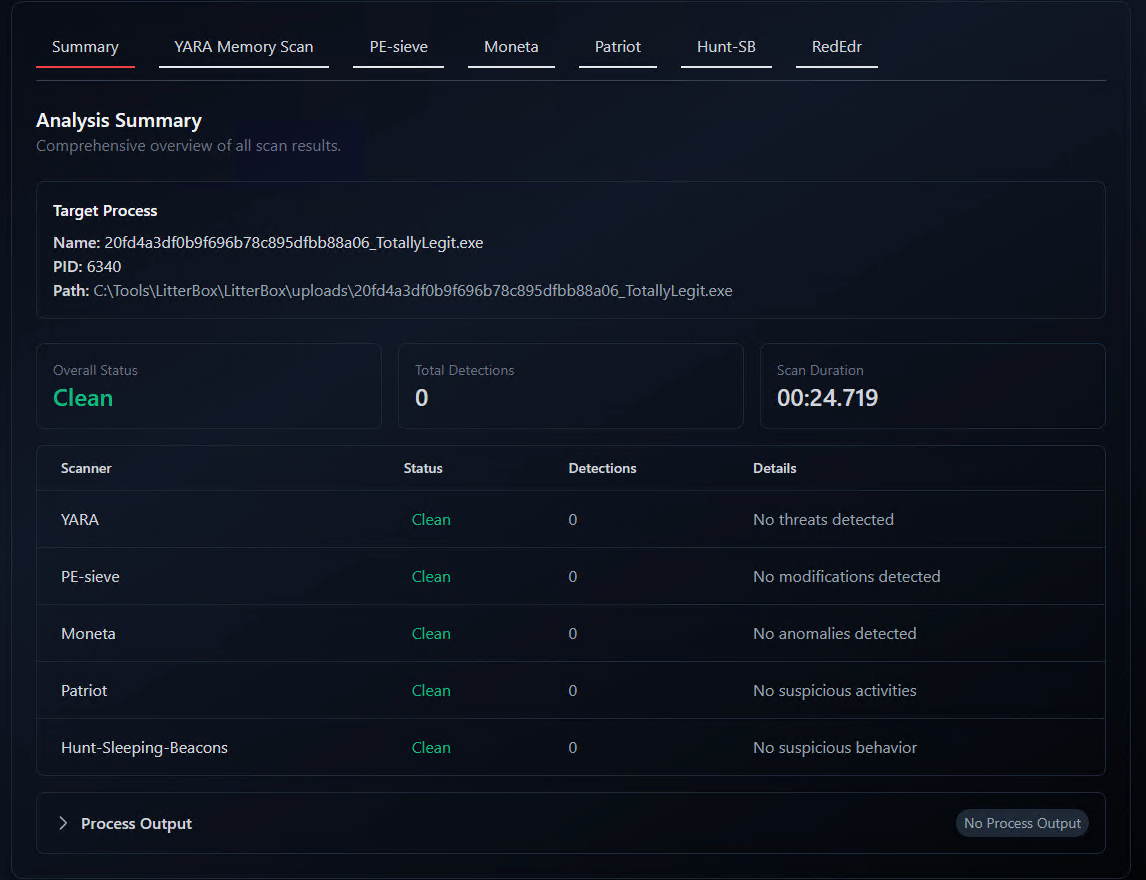
Task: Click the Scanner column header
Action: [x=86, y=468]
